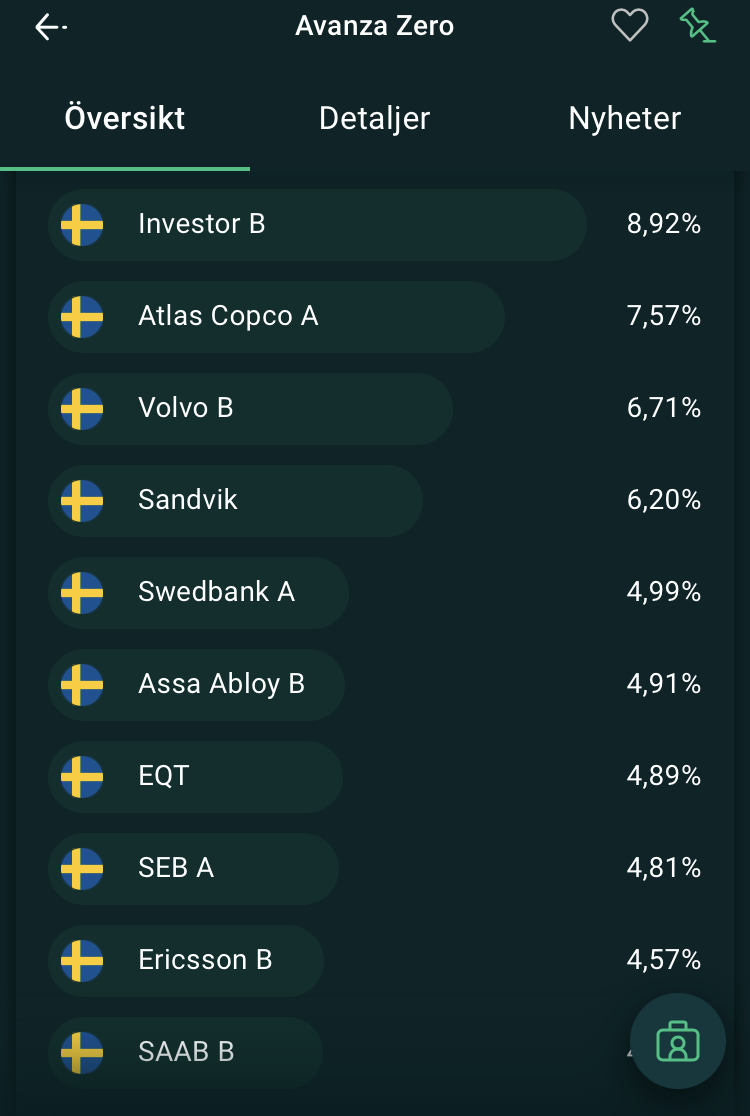Open the SAAB B holding
The width and height of the screenshot is (750, 1116).
click(x=186, y=1053)
